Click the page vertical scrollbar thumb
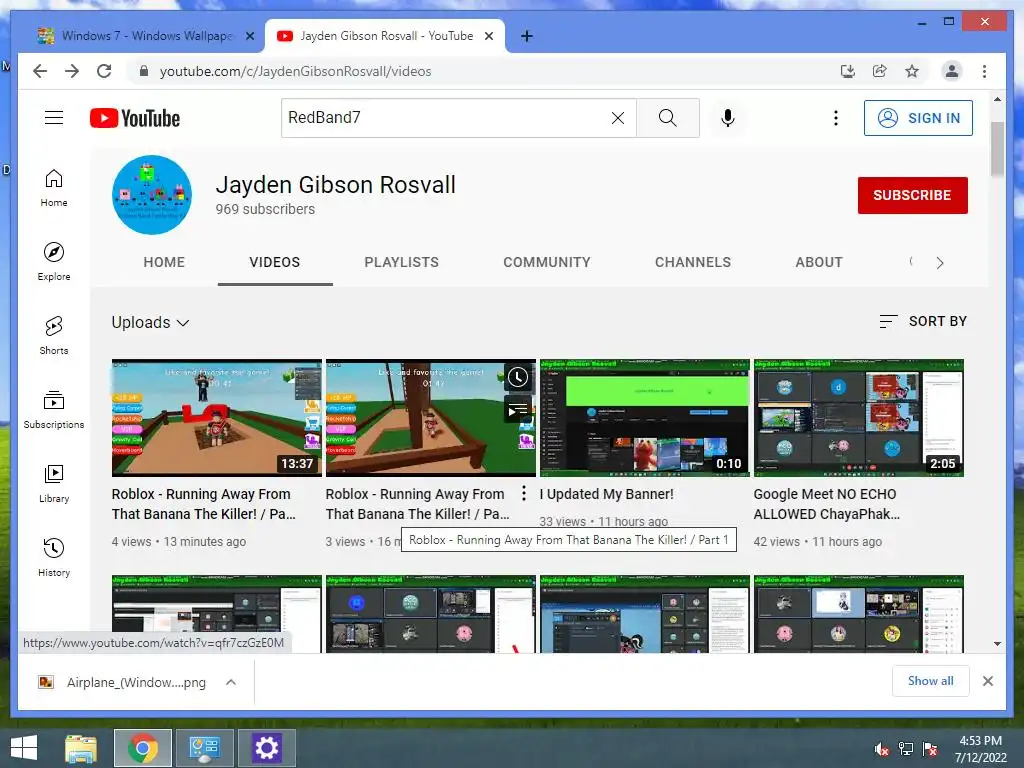The width and height of the screenshot is (1024, 768). click(997, 149)
